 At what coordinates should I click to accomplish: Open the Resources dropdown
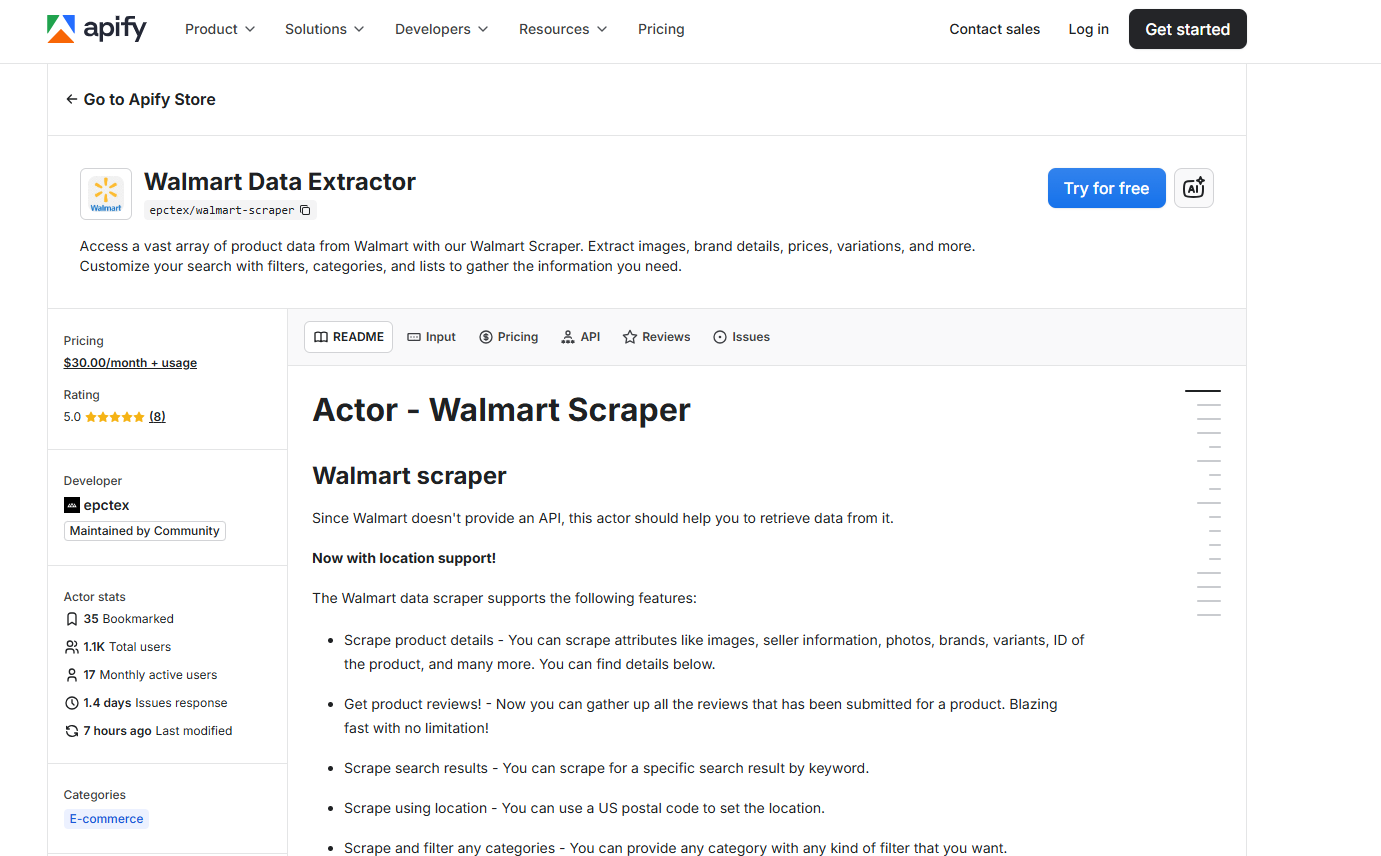[562, 29]
